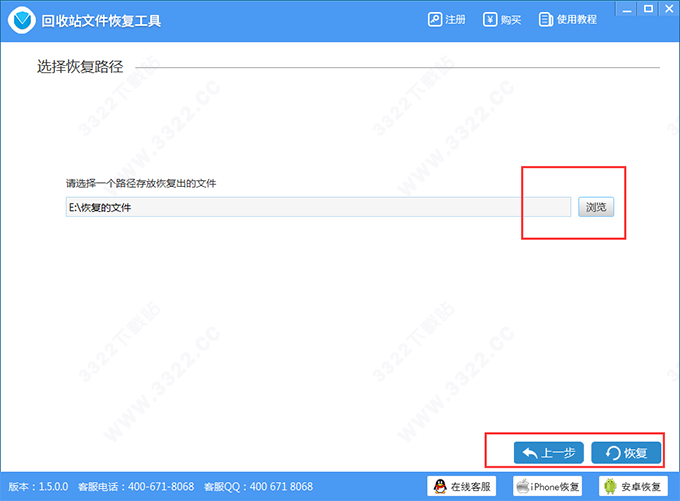Viewport: 680px width, 501px height.
Task: Open the 使用教程 tutorial
Action: (x=568, y=20)
